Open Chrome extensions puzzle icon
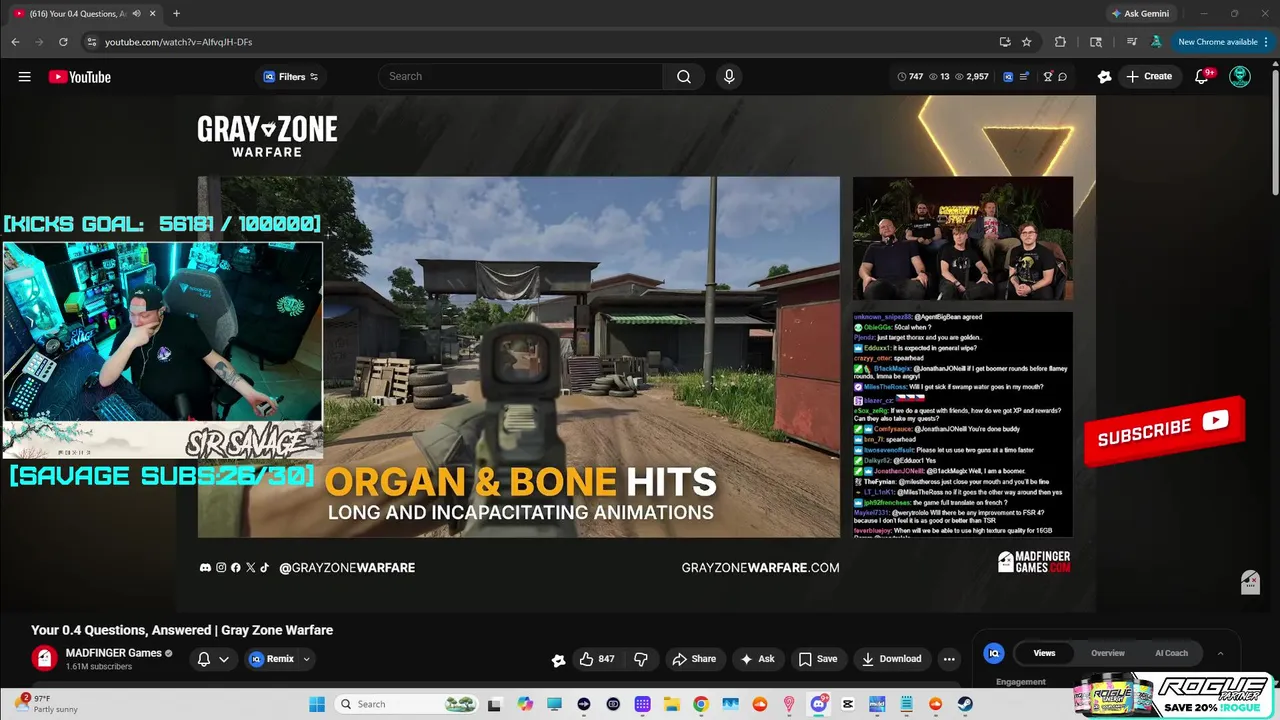This screenshot has width=1280, height=720. click(1060, 42)
